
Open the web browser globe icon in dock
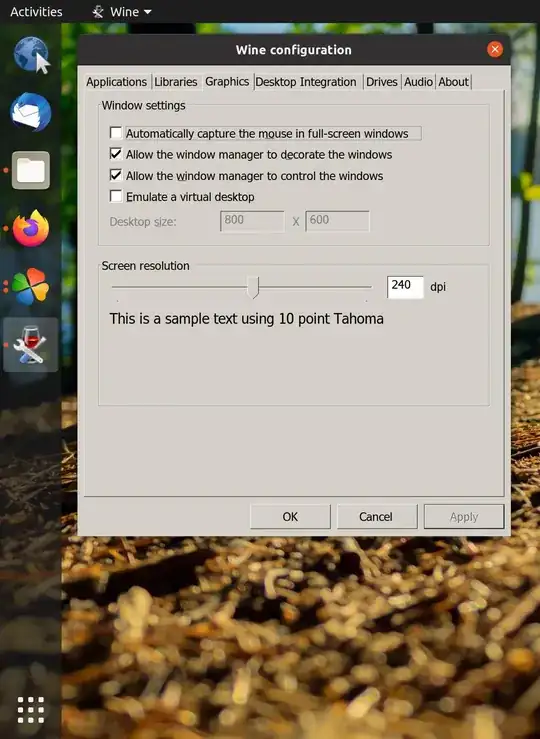(31, 55)
